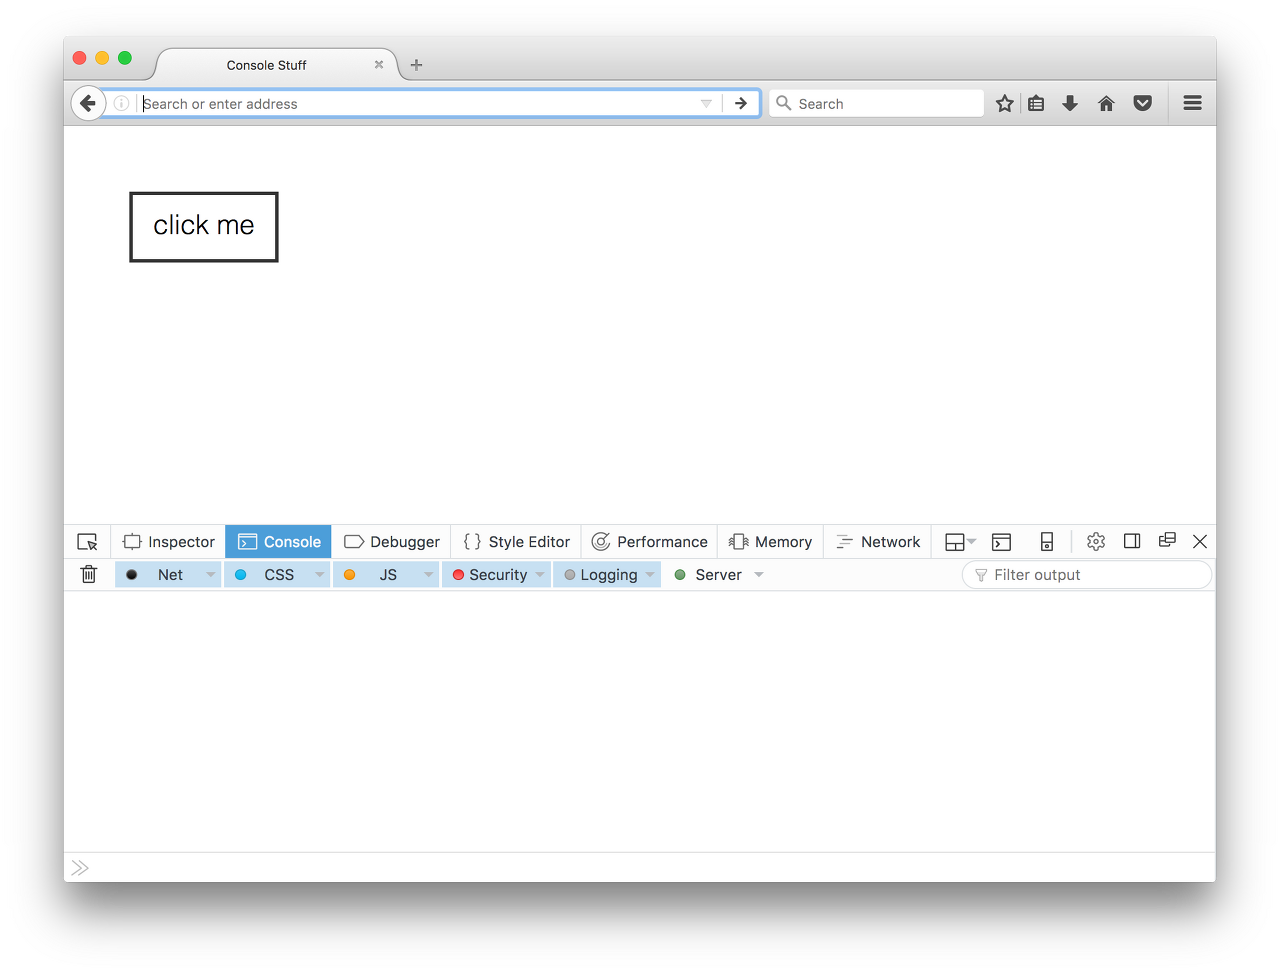Open devtools settings gear
1280x973 pixels.
pyautogui.click(x=1096, y=542)
